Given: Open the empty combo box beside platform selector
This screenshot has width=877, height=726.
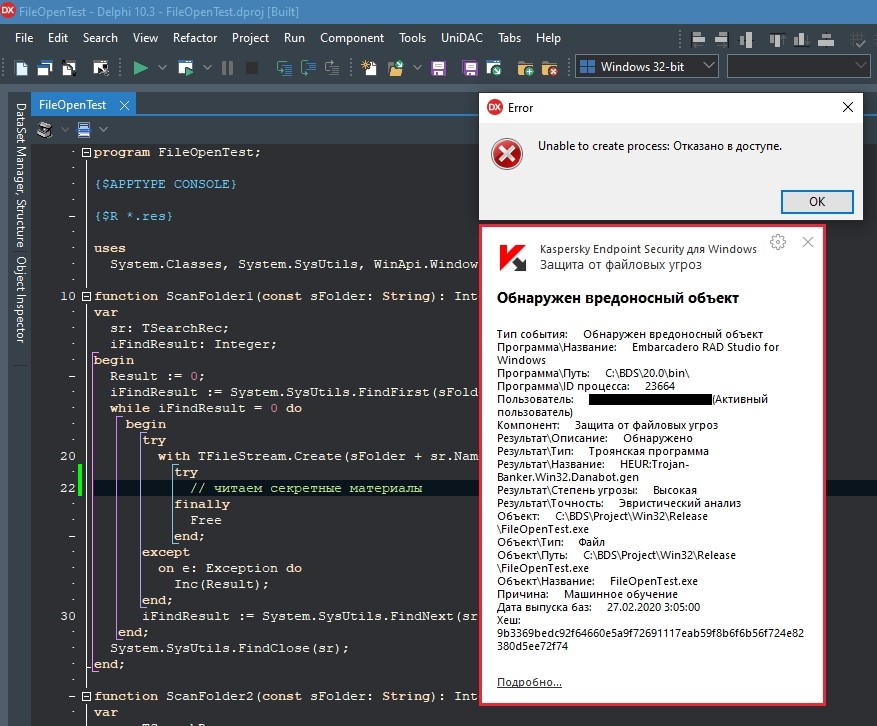Looking at the screenshot, I should pos(799,67).
